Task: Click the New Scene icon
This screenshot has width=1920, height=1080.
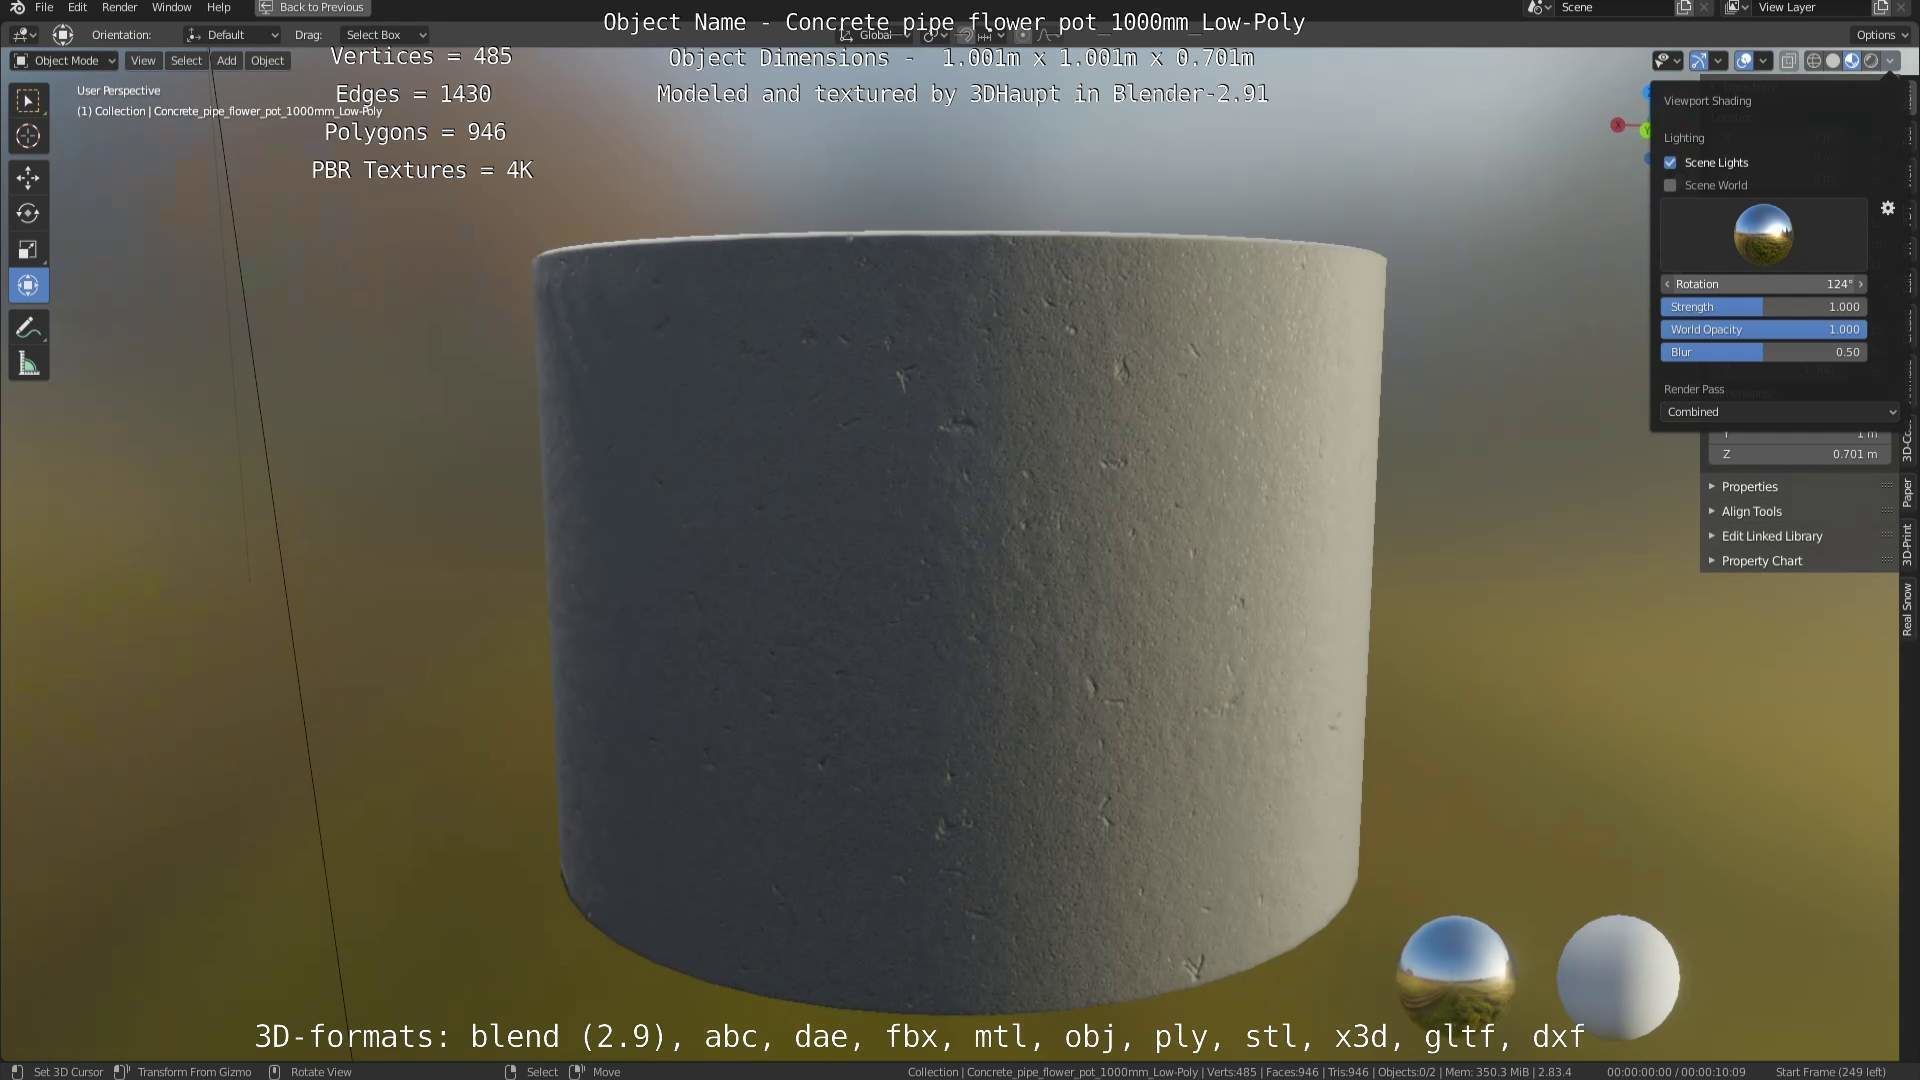Action: point(1684,7)
